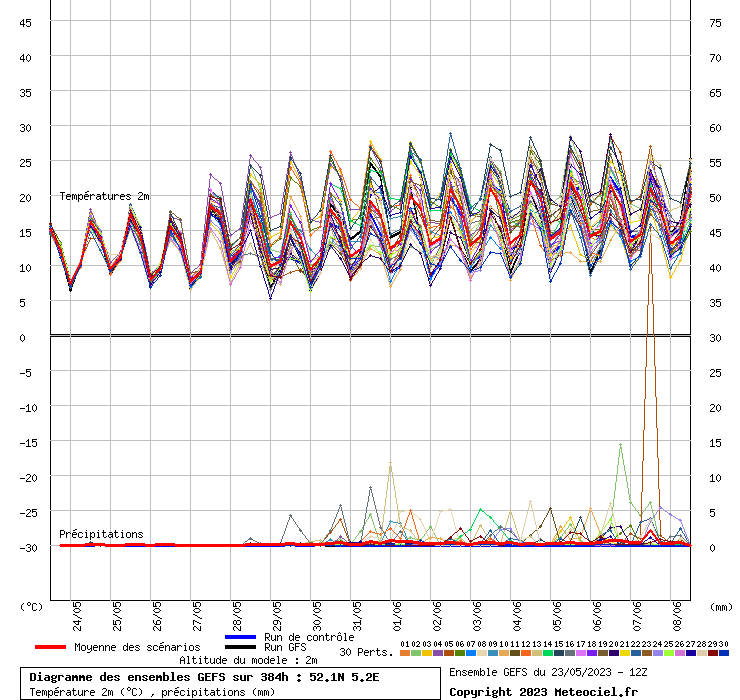Click the 75 value on right precipitation axis

pyautogui.click(x=715, y=23)
